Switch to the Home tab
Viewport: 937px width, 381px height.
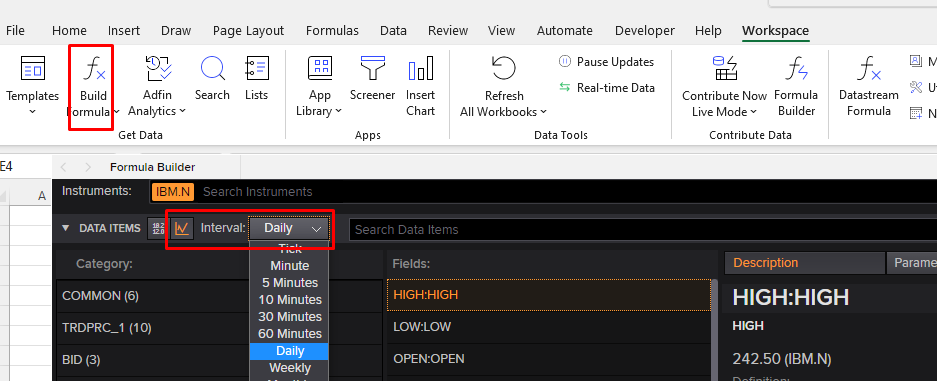(69, 30)
